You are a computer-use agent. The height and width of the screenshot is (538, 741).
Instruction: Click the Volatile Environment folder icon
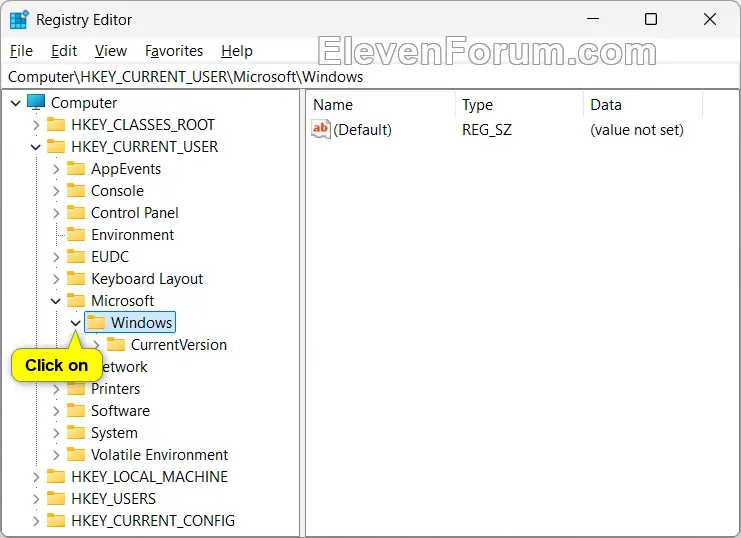click(x=76, y=454)
